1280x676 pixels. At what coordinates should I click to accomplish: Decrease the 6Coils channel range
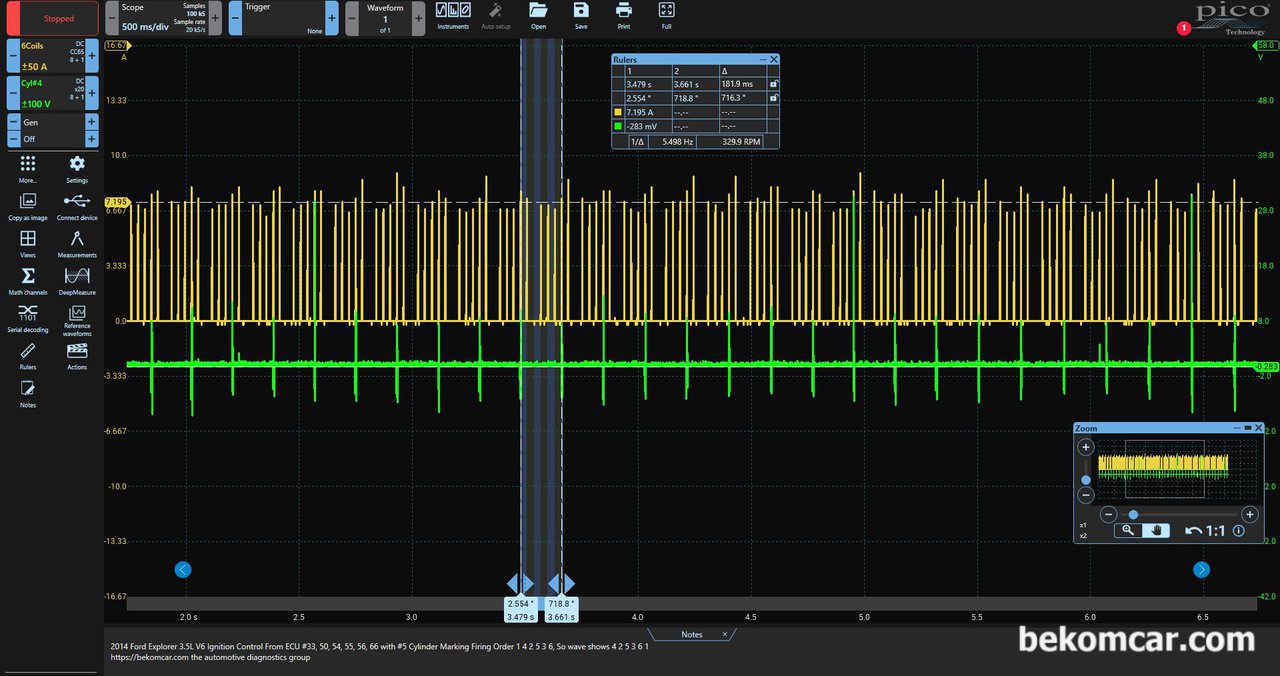pos(13,56)
